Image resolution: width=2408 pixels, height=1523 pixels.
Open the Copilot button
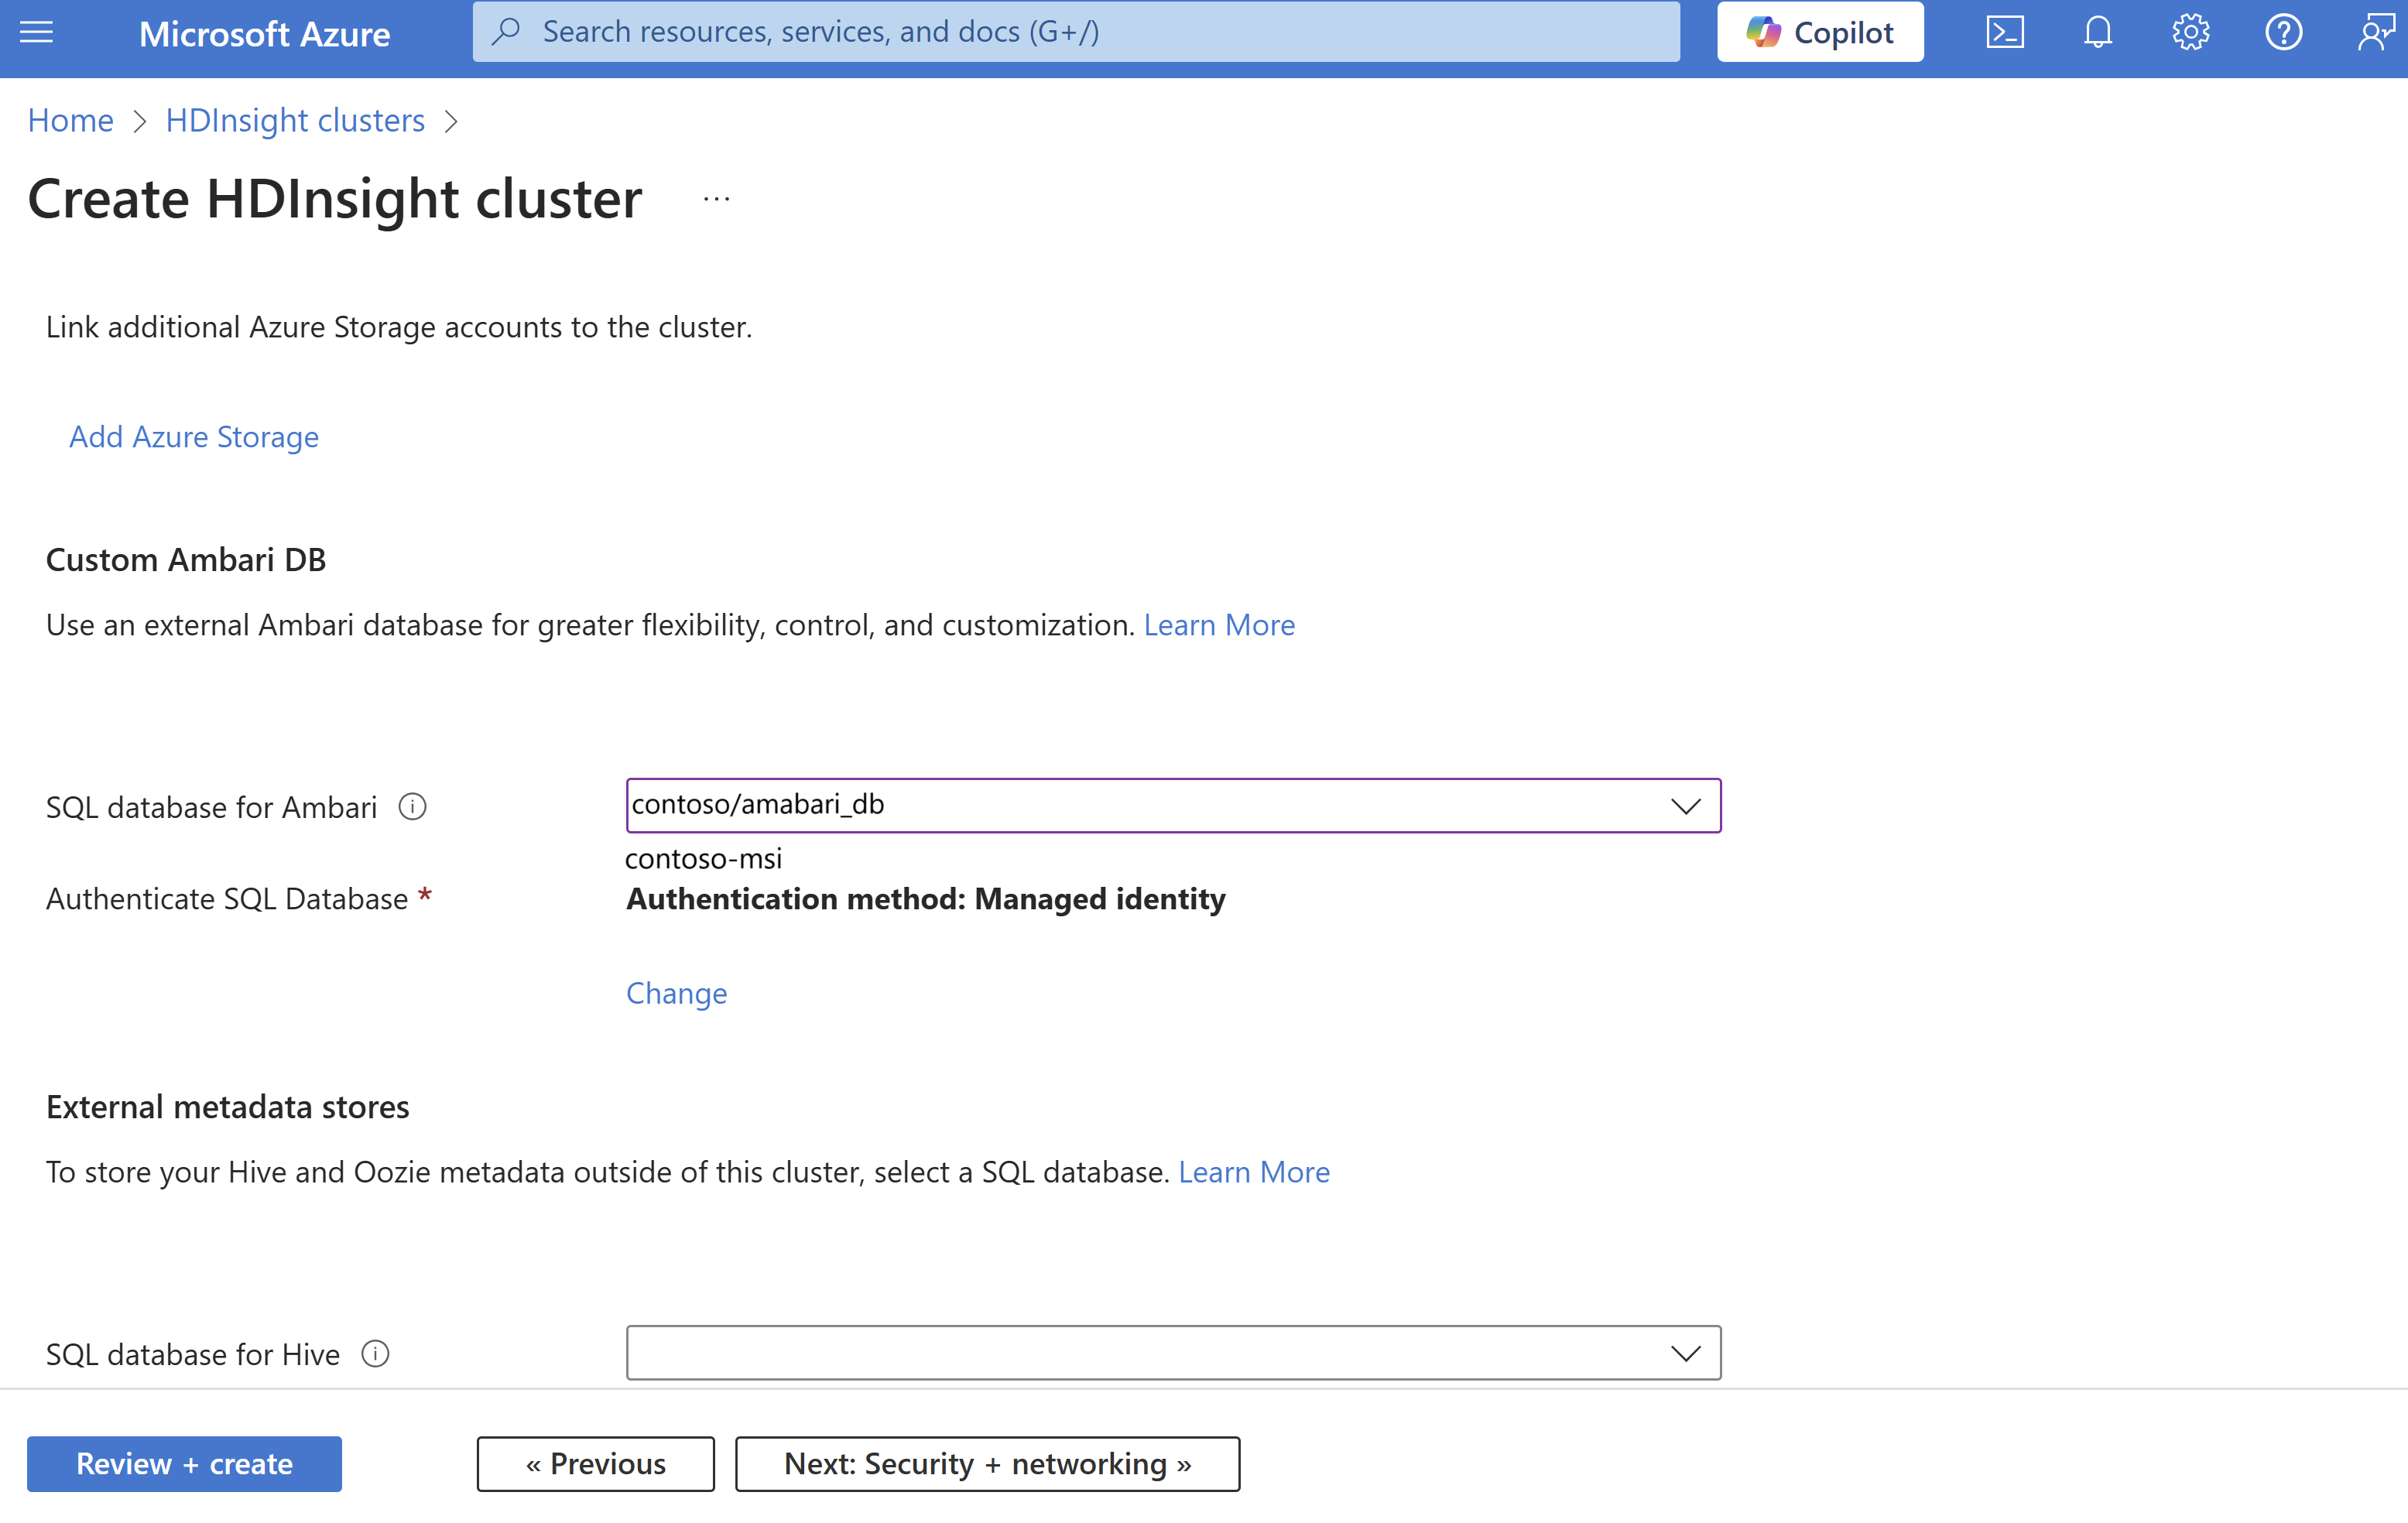pyautogui.click(x=1819, y=32)
